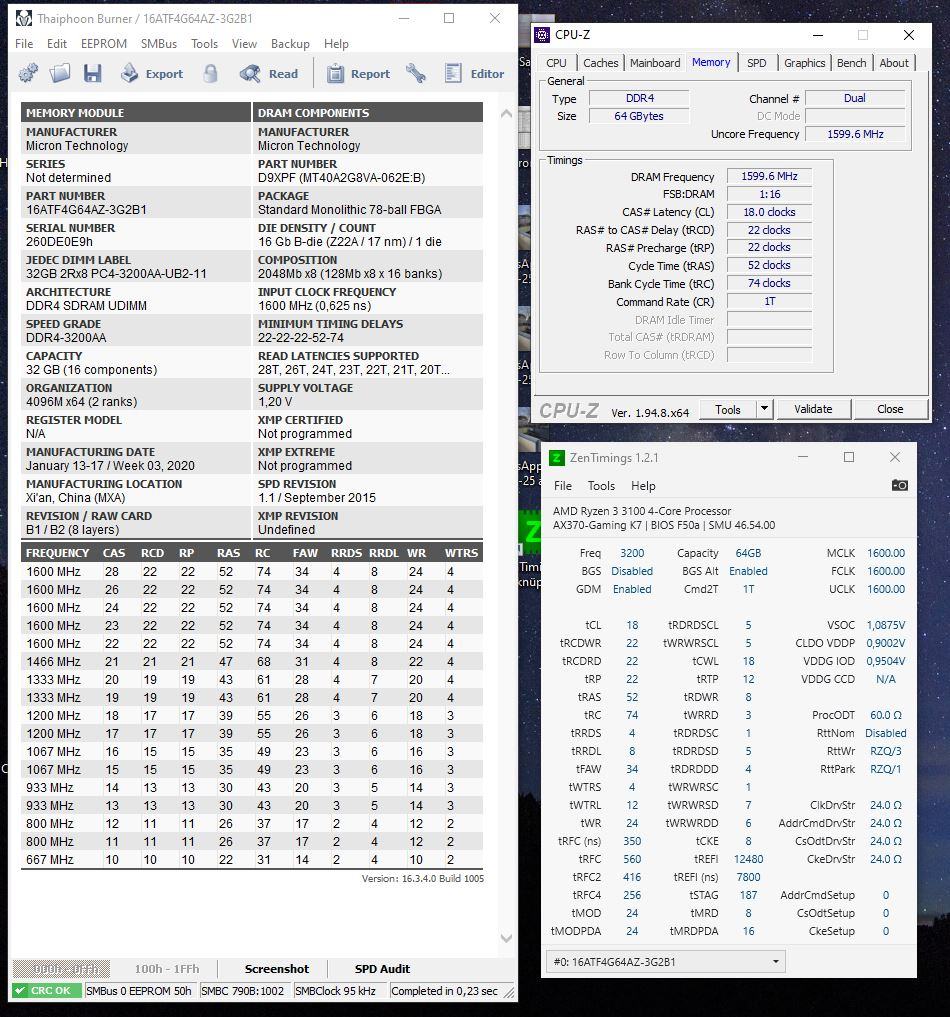The height and width of the screenshot is (1017, 950).
Task: Click Export in the Thaiphoon Burner toolbar
Action: click(152, 73)
